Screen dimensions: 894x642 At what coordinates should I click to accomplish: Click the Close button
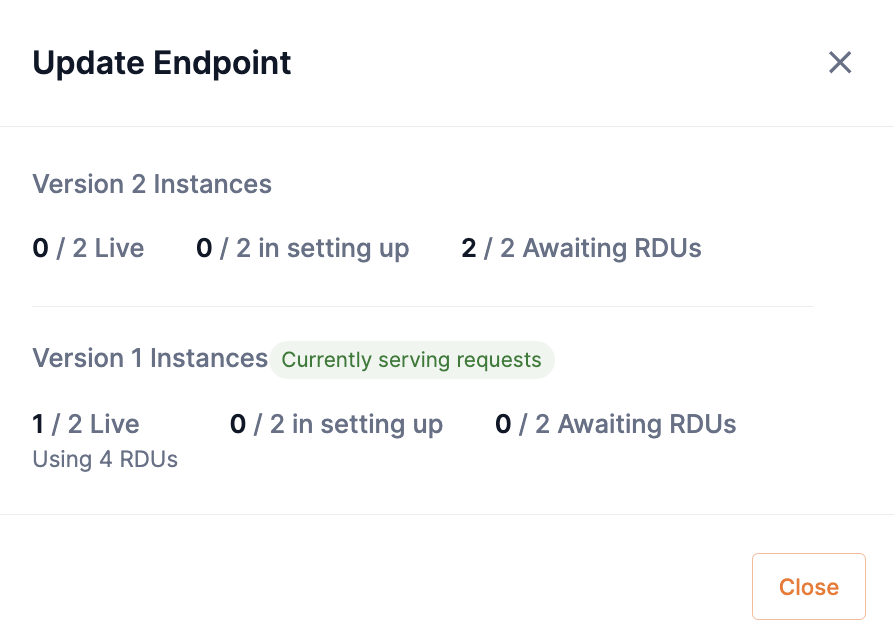point(808,586)
